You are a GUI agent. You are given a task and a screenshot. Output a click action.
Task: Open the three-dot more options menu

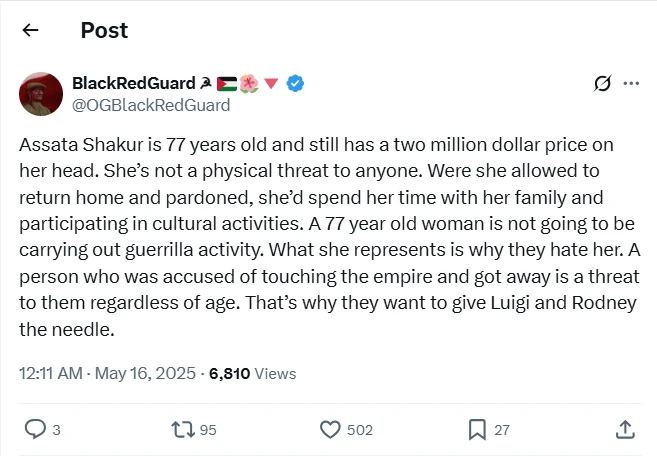631,84
